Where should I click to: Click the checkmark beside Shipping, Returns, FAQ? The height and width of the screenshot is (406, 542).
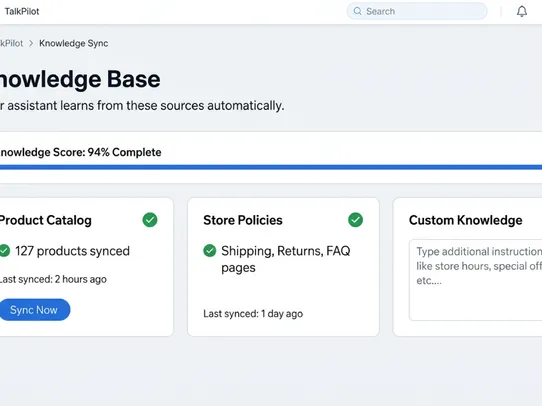click(x=209, y=251)
